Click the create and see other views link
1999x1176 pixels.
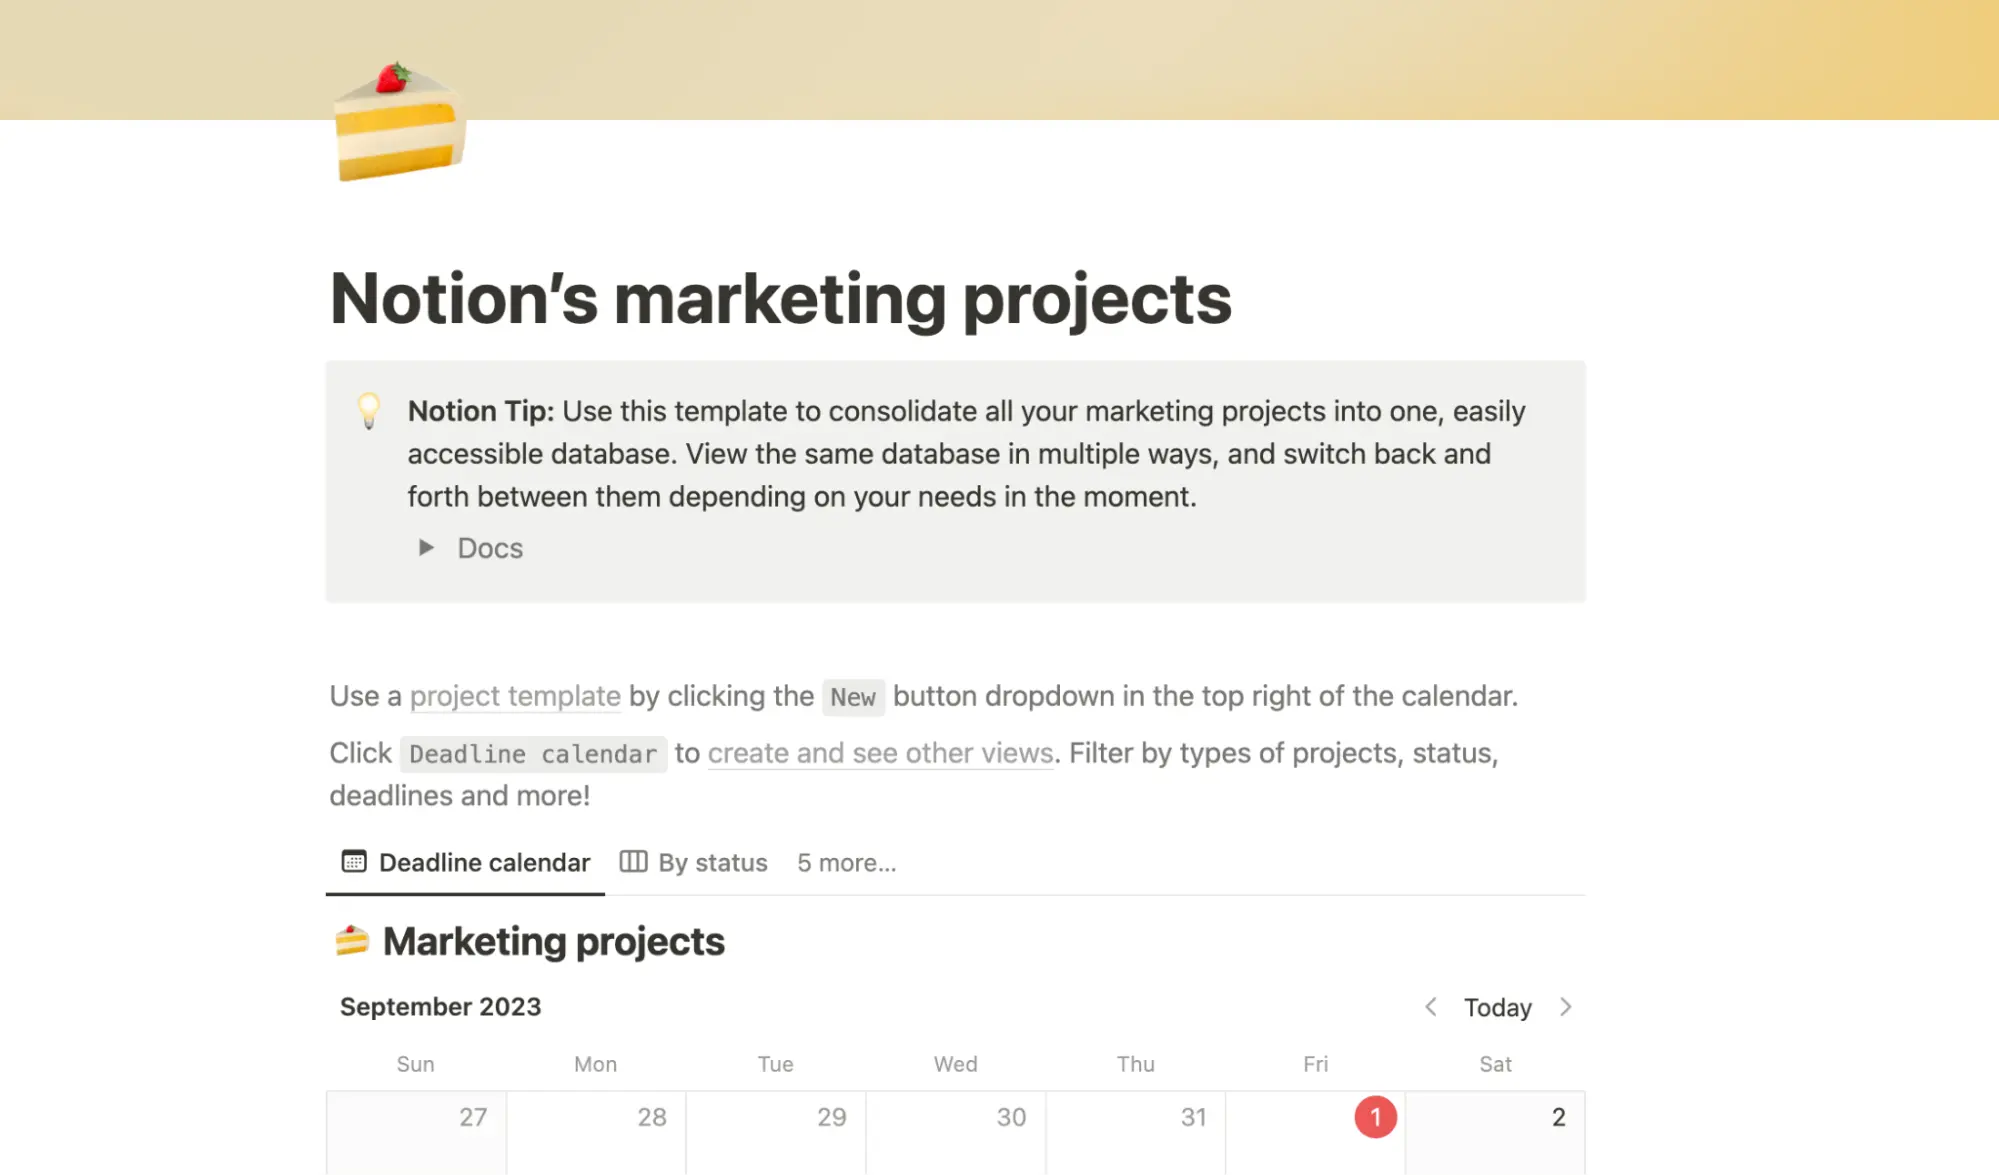[879, 753]
